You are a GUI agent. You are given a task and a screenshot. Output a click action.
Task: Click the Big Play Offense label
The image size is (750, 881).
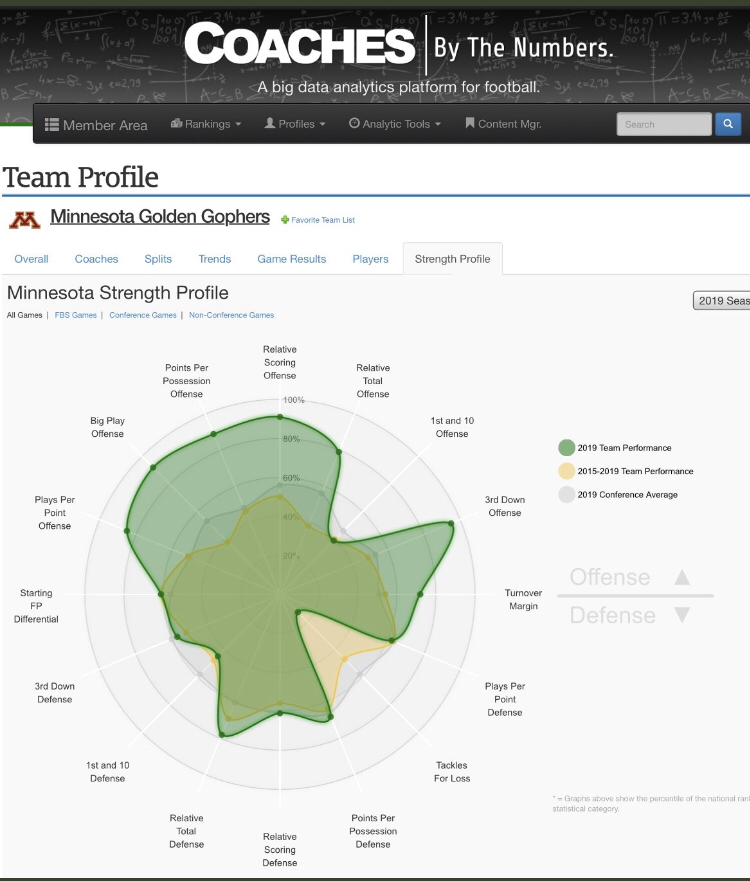107,427
